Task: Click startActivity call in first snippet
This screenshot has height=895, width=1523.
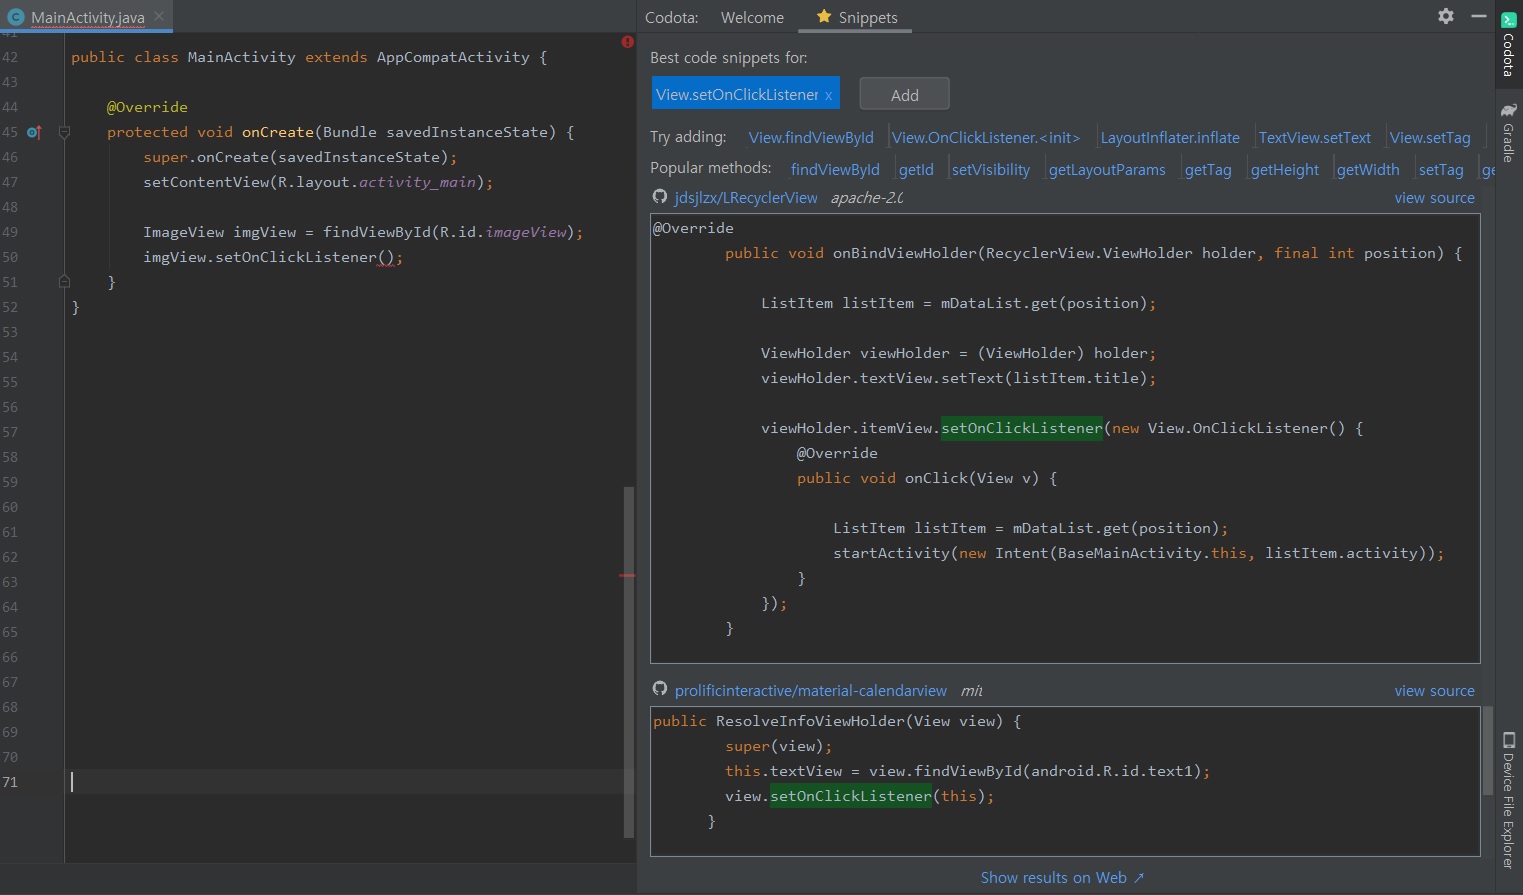Action: click(x=891, y=553)
